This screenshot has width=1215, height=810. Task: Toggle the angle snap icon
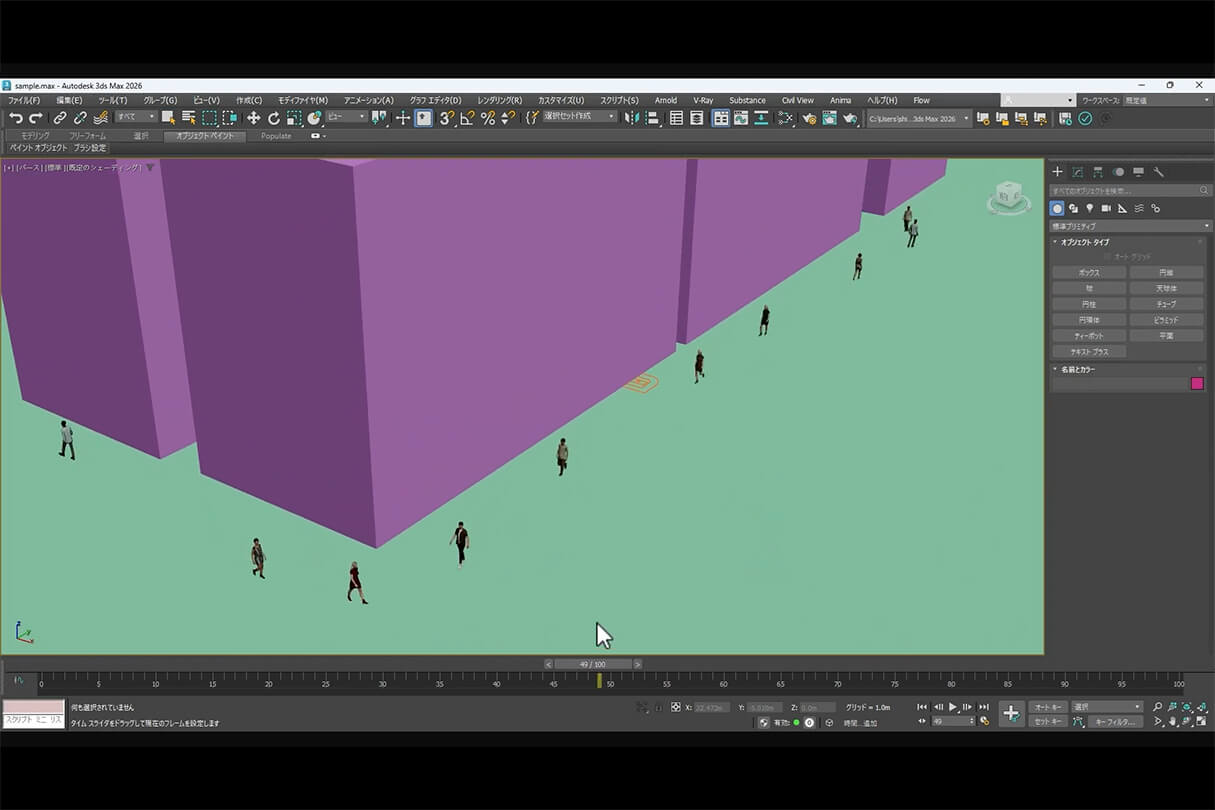tap(467, 118)
